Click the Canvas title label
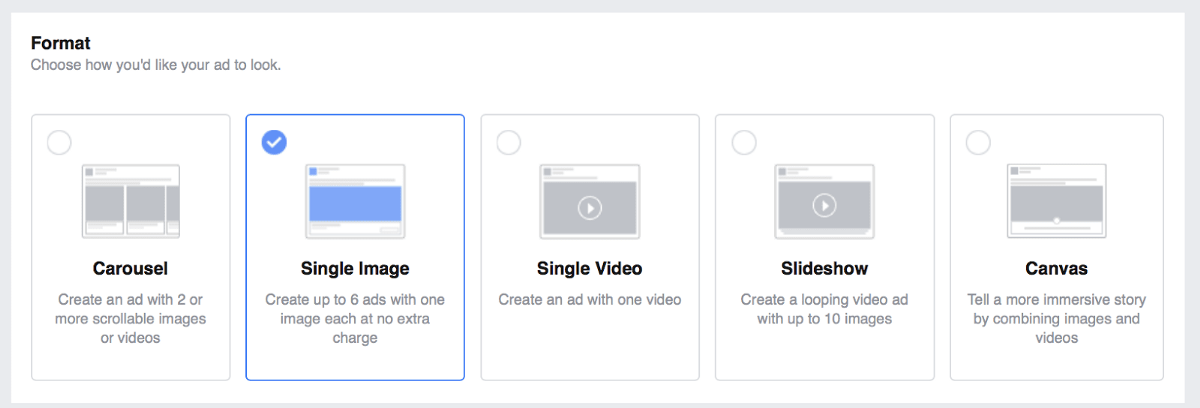 point(1056,269)
